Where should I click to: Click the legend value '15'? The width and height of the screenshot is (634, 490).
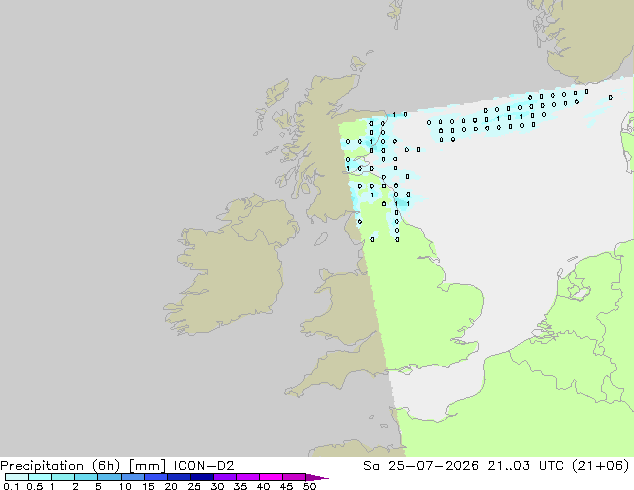tap(148, 486)
